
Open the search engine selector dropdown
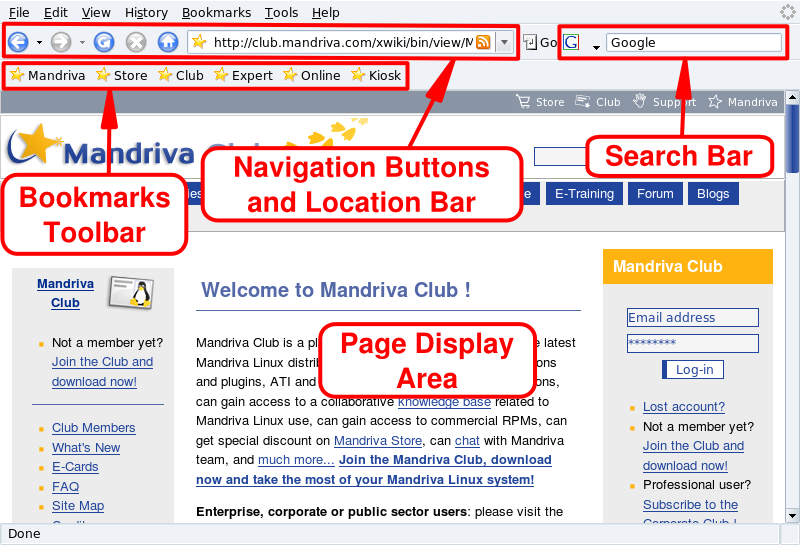click(x=595, y=47)
